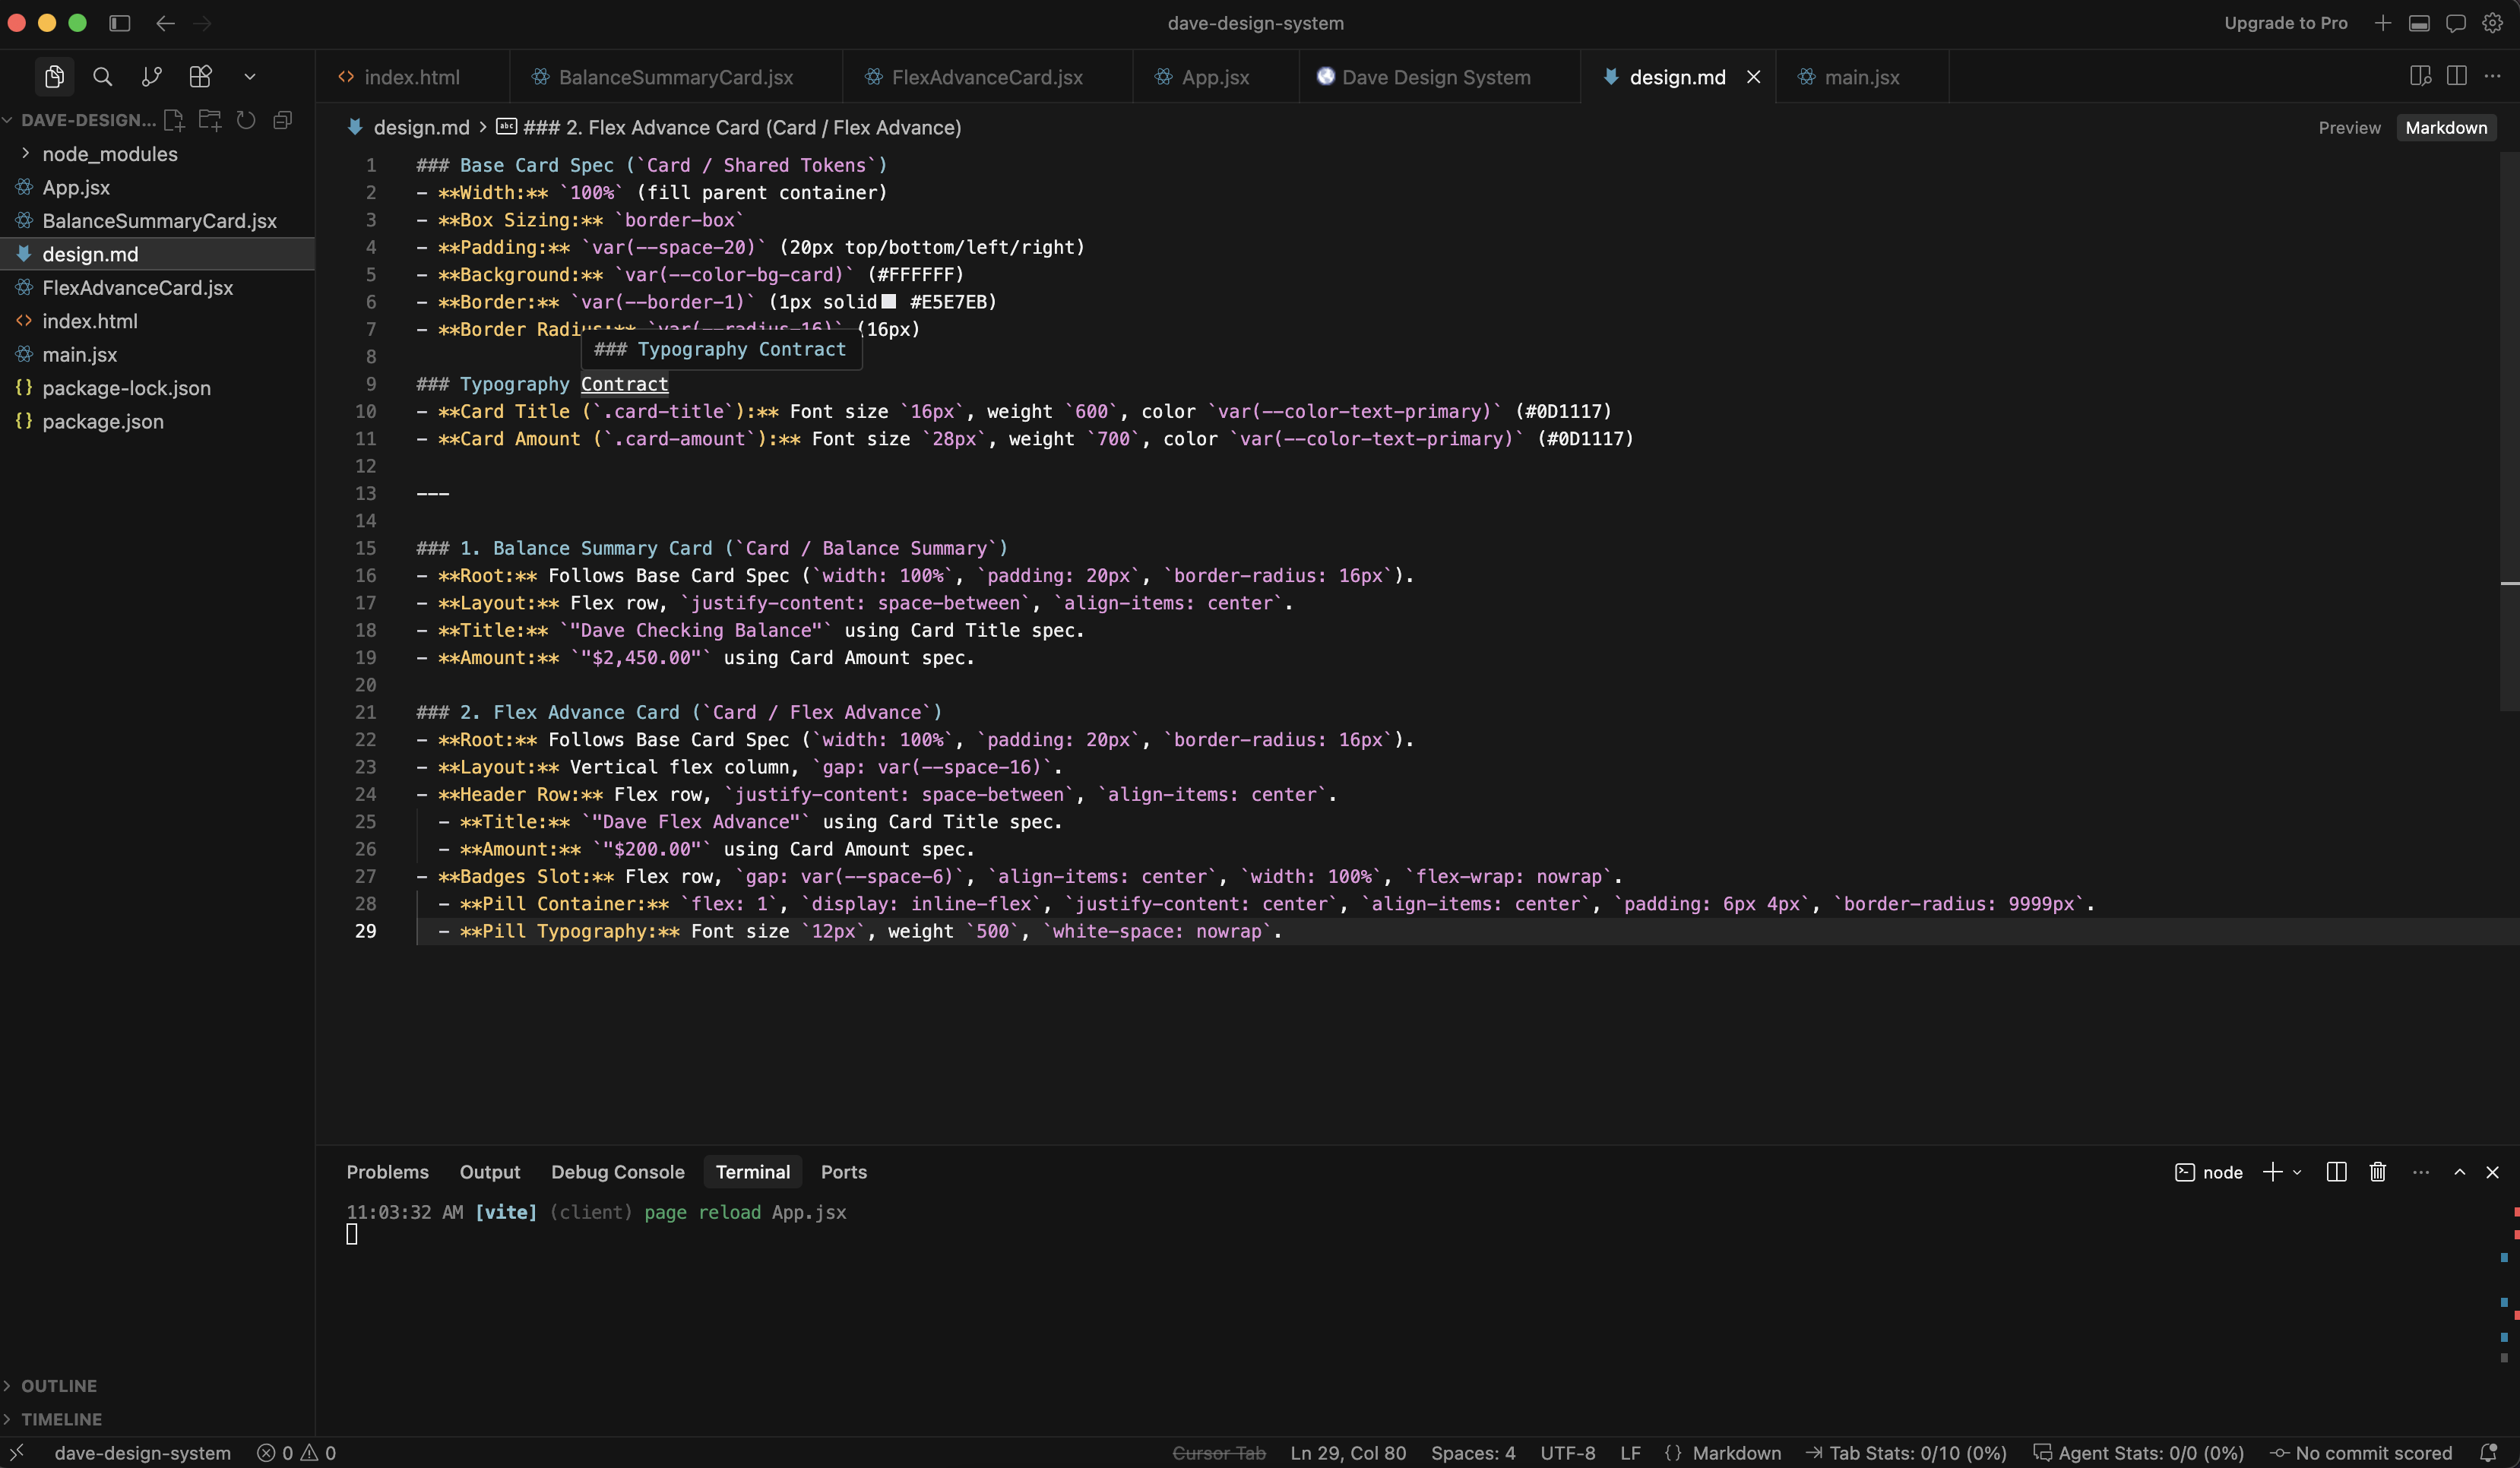Image resolution: width=2520 pixels, height=1468 pixels.
Task: Close the design.md tab
Action: [x=1753, y=77]
